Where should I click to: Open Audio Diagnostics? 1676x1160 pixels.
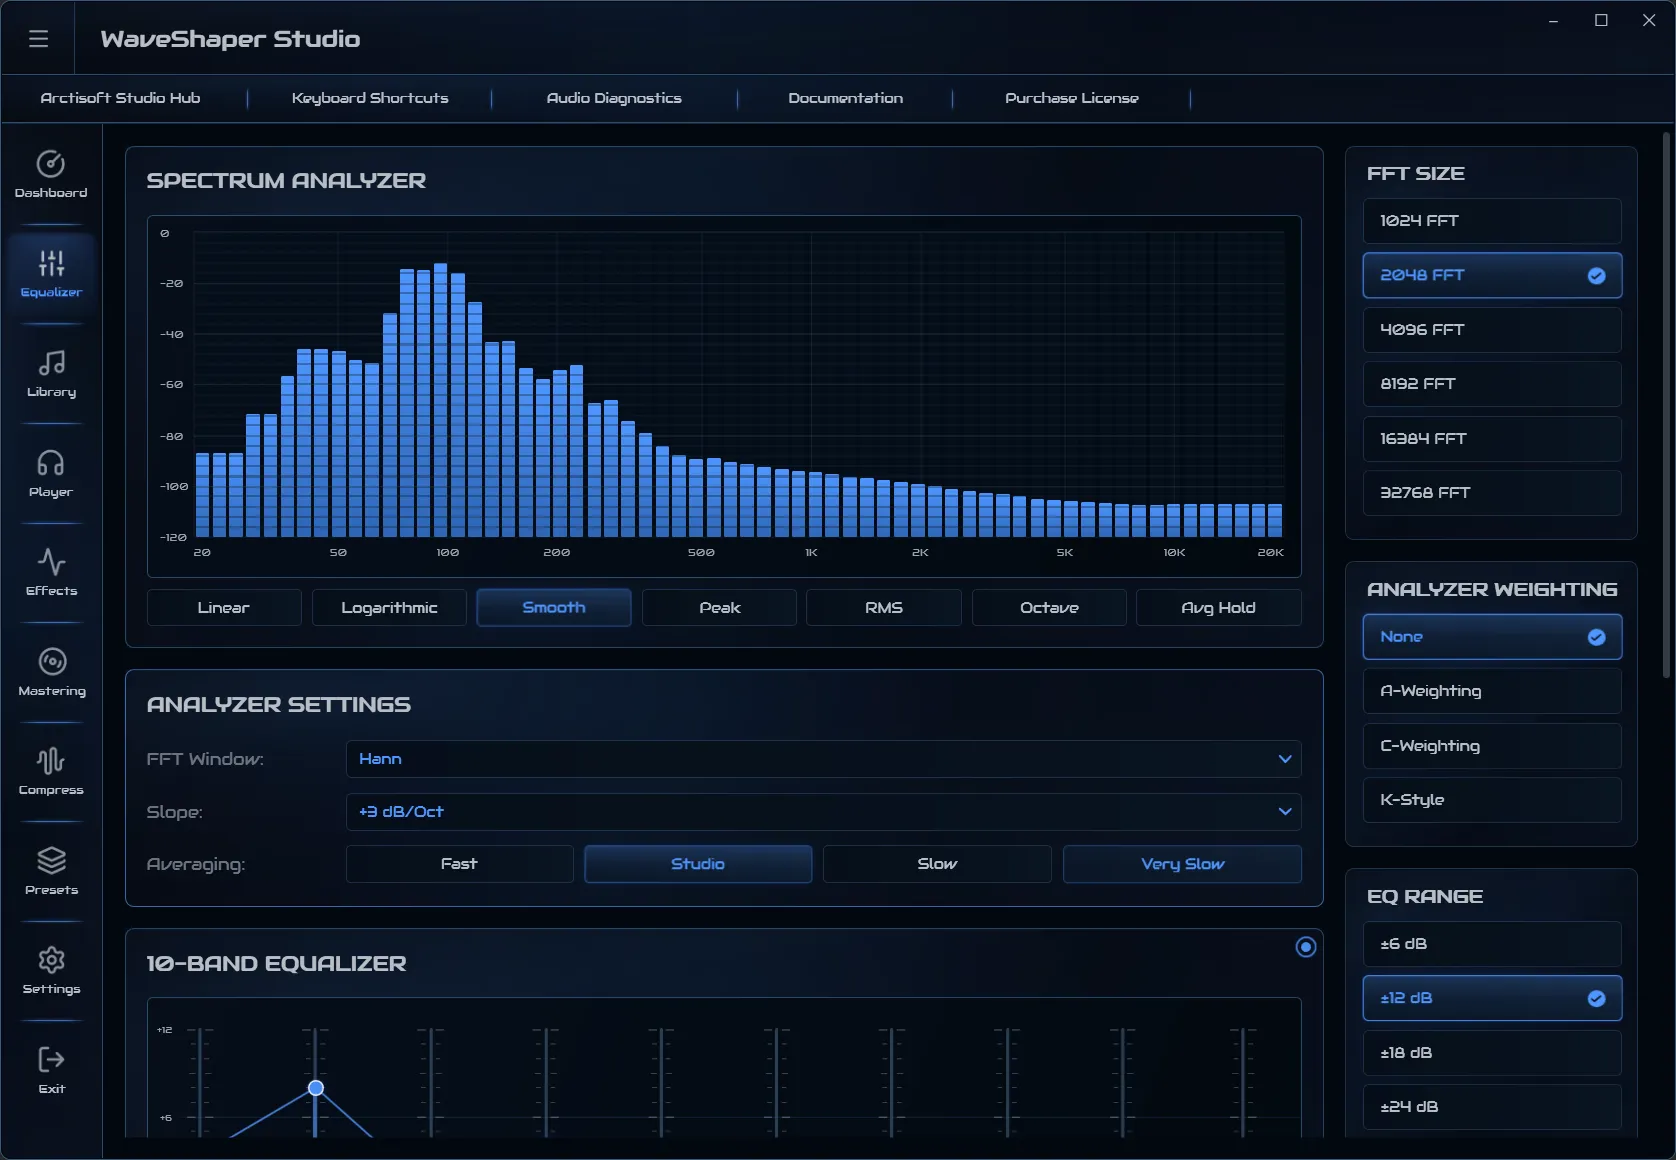614,98
